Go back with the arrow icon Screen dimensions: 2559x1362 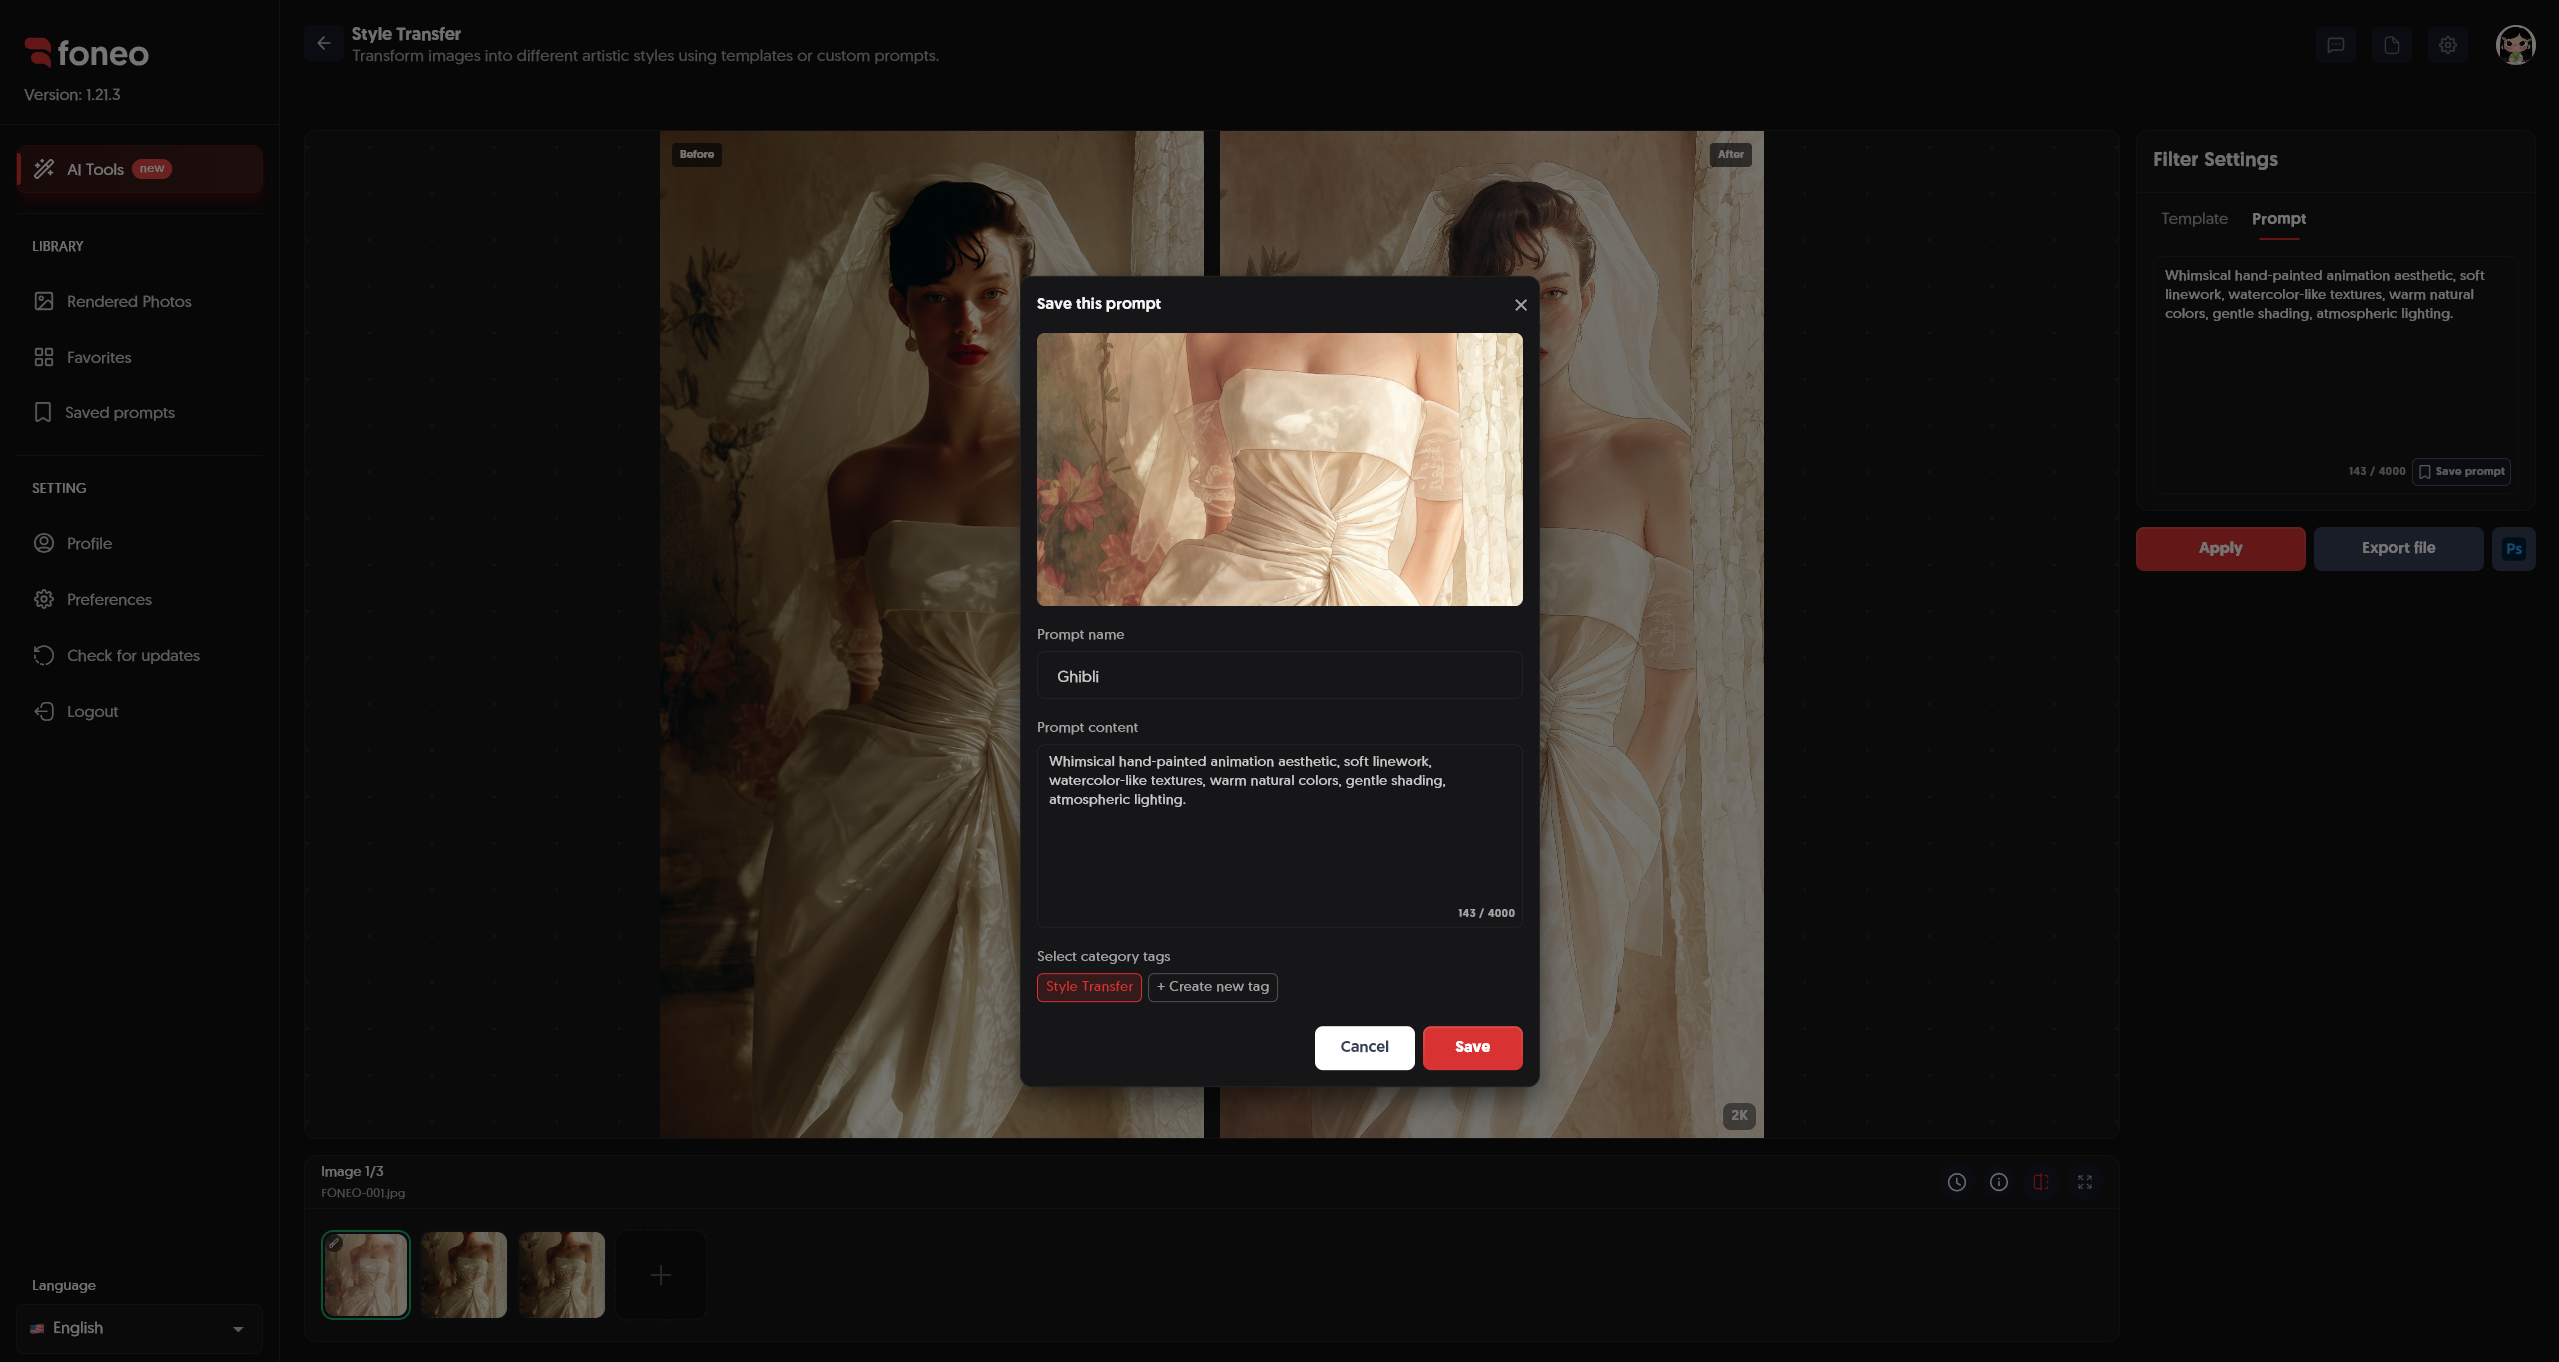pos(323,43)
